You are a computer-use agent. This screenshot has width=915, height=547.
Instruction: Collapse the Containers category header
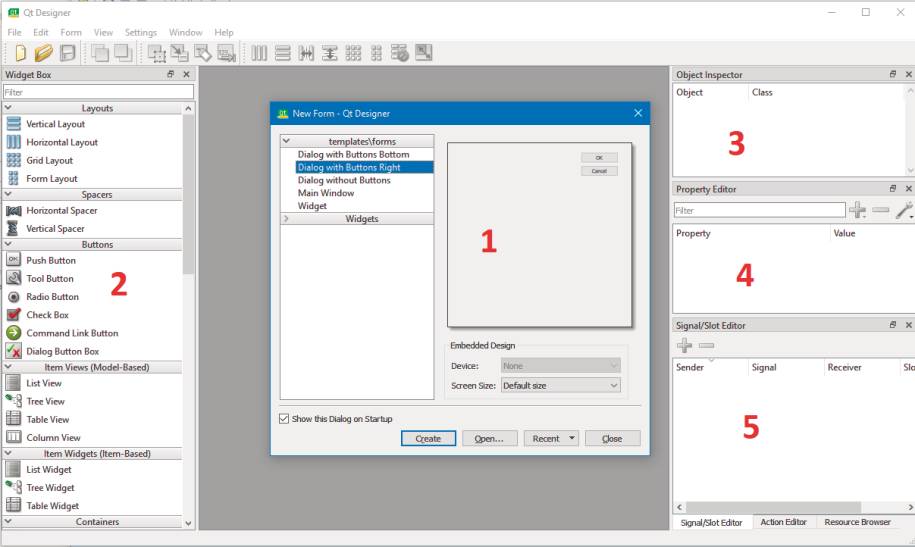8,521
